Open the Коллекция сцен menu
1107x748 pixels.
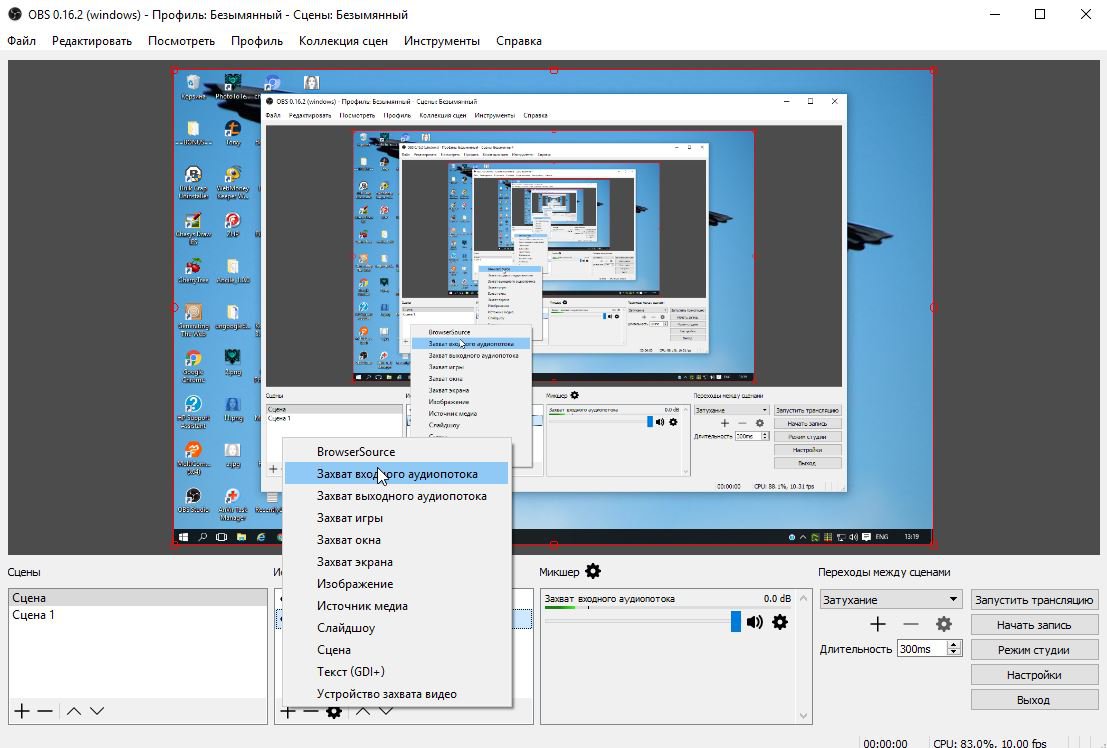[343, 41]
